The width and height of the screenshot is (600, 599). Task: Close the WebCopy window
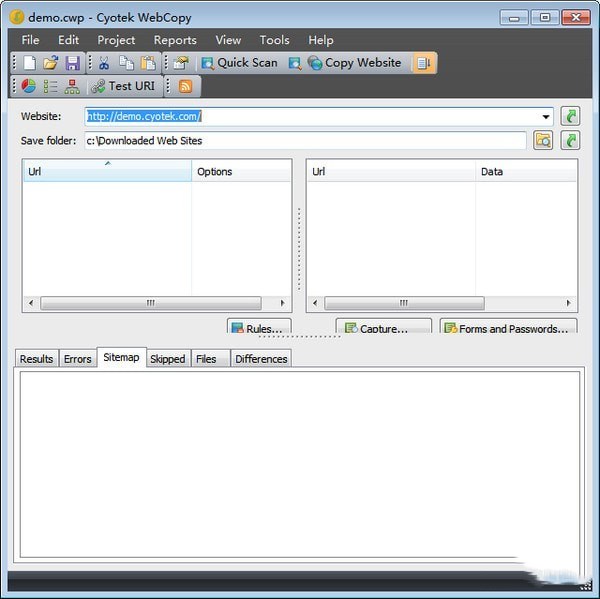(x=576, y=18)
